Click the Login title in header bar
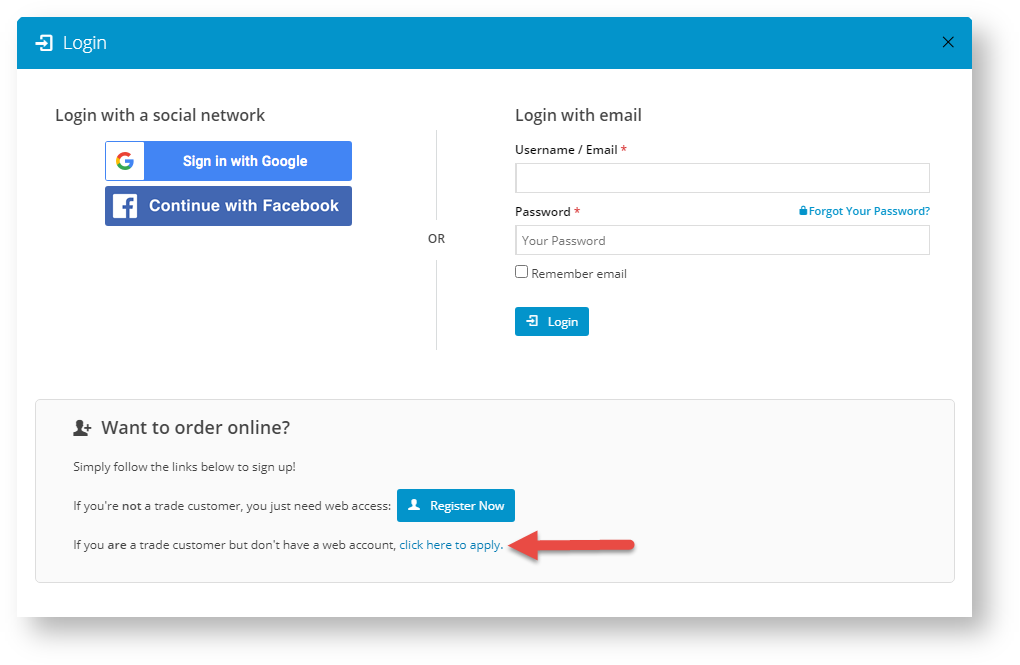 tap(85, 43)
